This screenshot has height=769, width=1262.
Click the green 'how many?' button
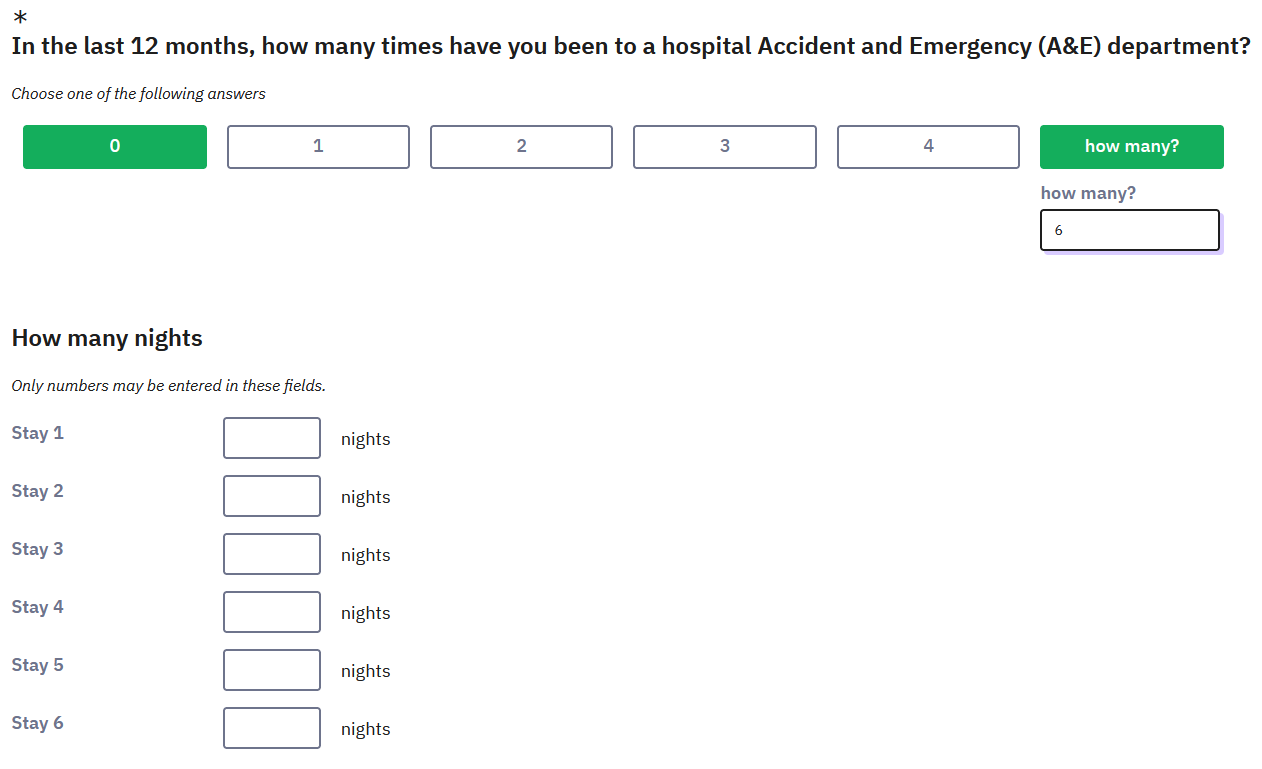tap(1132, 147)
